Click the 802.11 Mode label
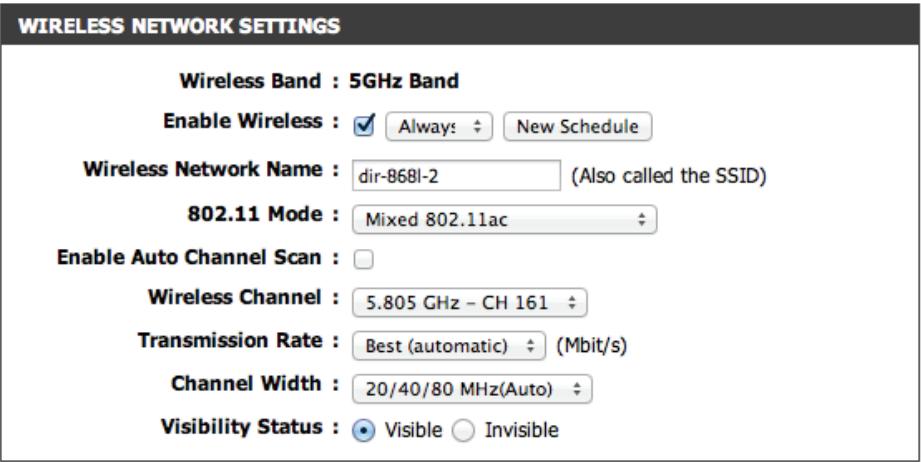921x462 pixels. [x=255, y=214]
